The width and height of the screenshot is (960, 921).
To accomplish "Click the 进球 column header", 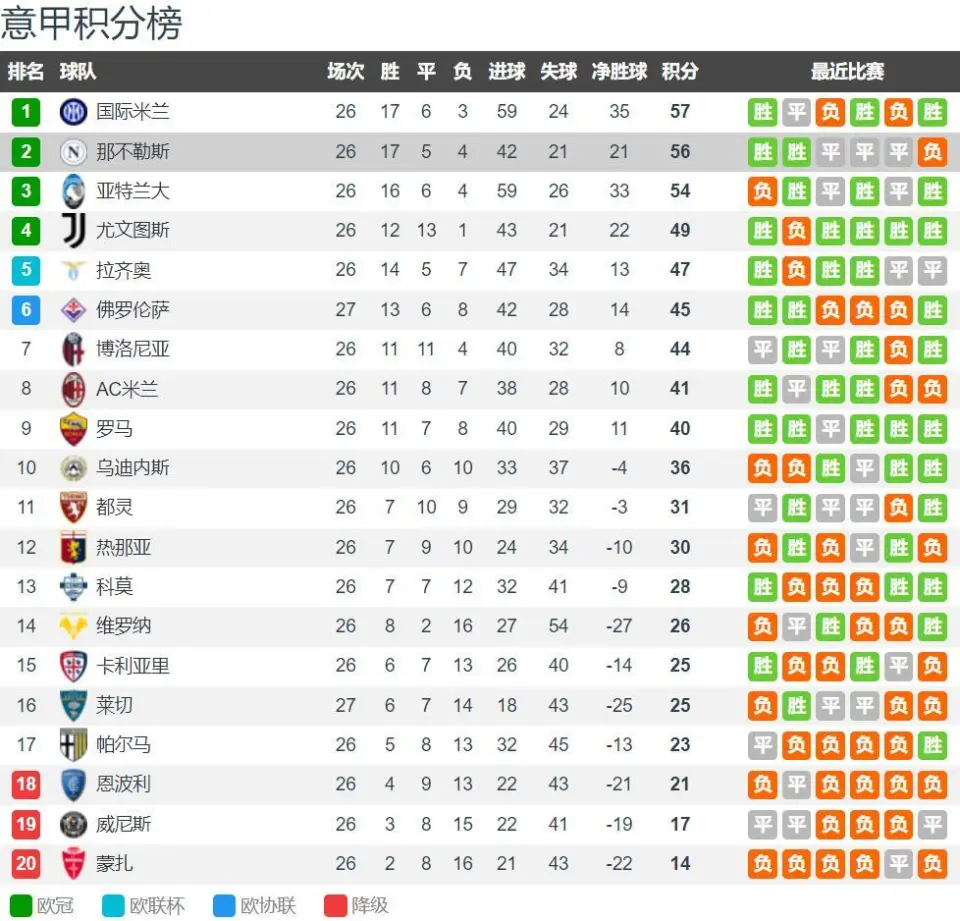I will pos(506,72).
